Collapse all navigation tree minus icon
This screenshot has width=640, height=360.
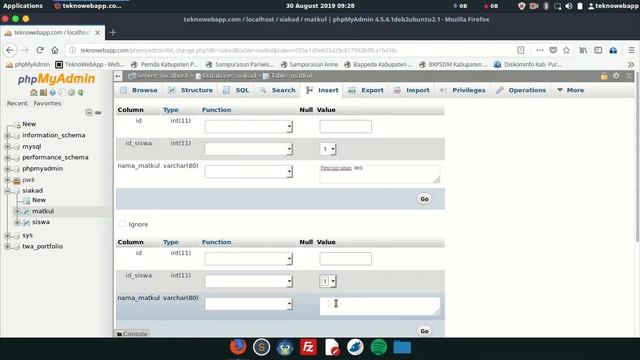coord(89,112)
